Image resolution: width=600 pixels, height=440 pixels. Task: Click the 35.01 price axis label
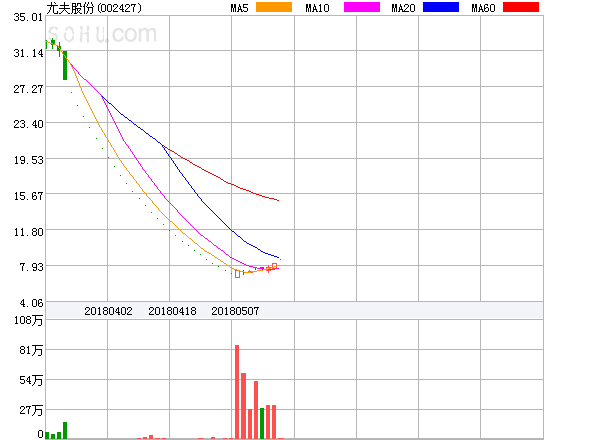click(28, 17)
